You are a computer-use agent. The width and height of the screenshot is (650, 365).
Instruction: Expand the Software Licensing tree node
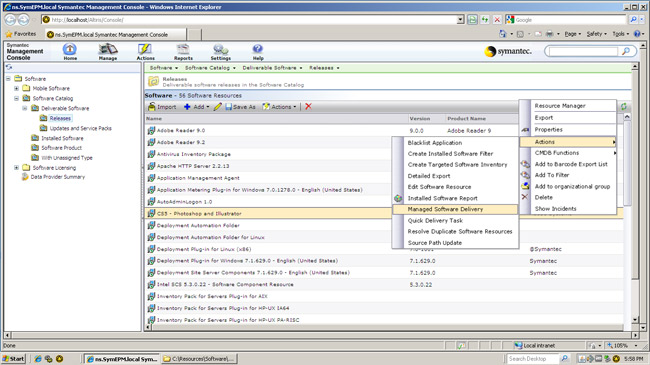pyautogui.click(x=17, y=168)
